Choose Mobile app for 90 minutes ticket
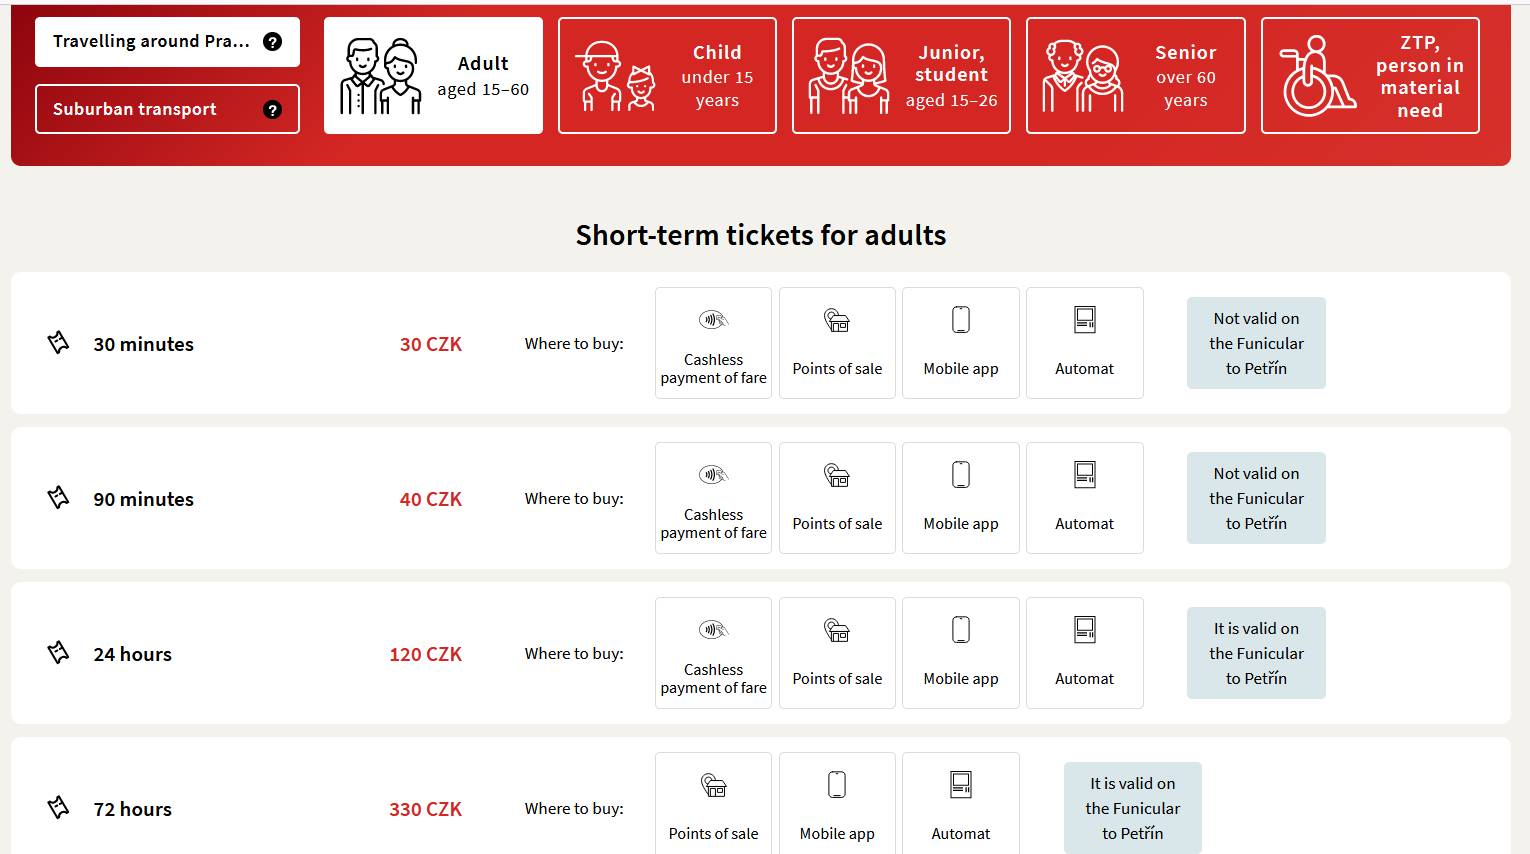 tap(961, 498)
